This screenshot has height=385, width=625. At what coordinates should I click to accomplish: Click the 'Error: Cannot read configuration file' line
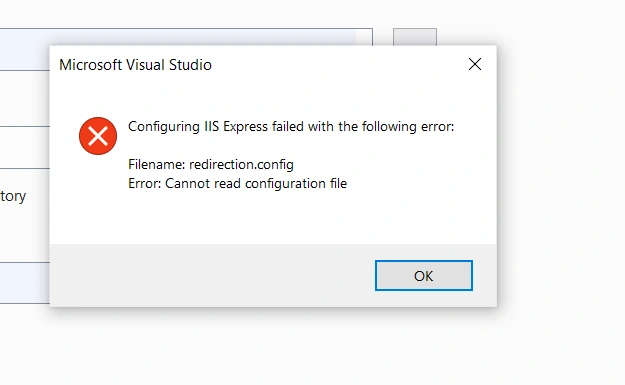[238, 183]
